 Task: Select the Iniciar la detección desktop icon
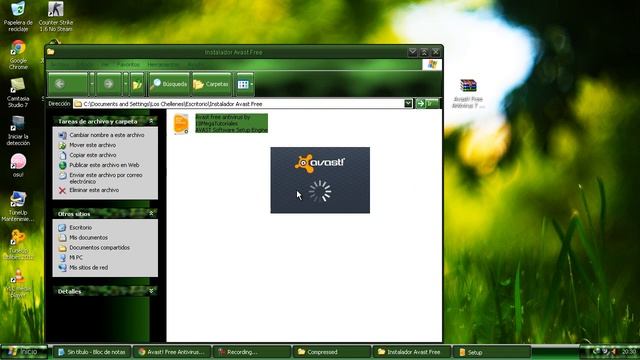coord(18,131)
